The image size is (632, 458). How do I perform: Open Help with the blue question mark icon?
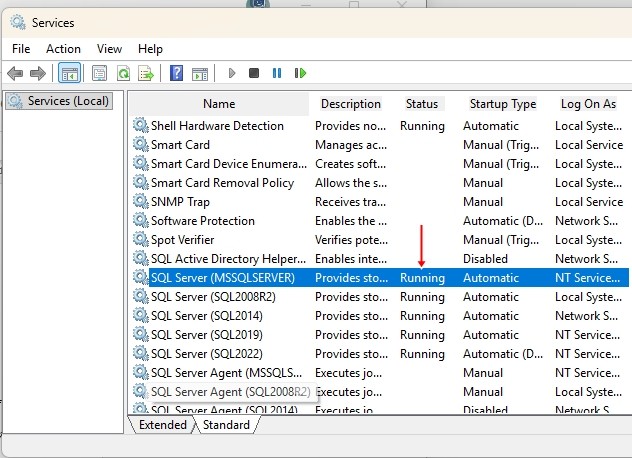(x=176, y=73)
